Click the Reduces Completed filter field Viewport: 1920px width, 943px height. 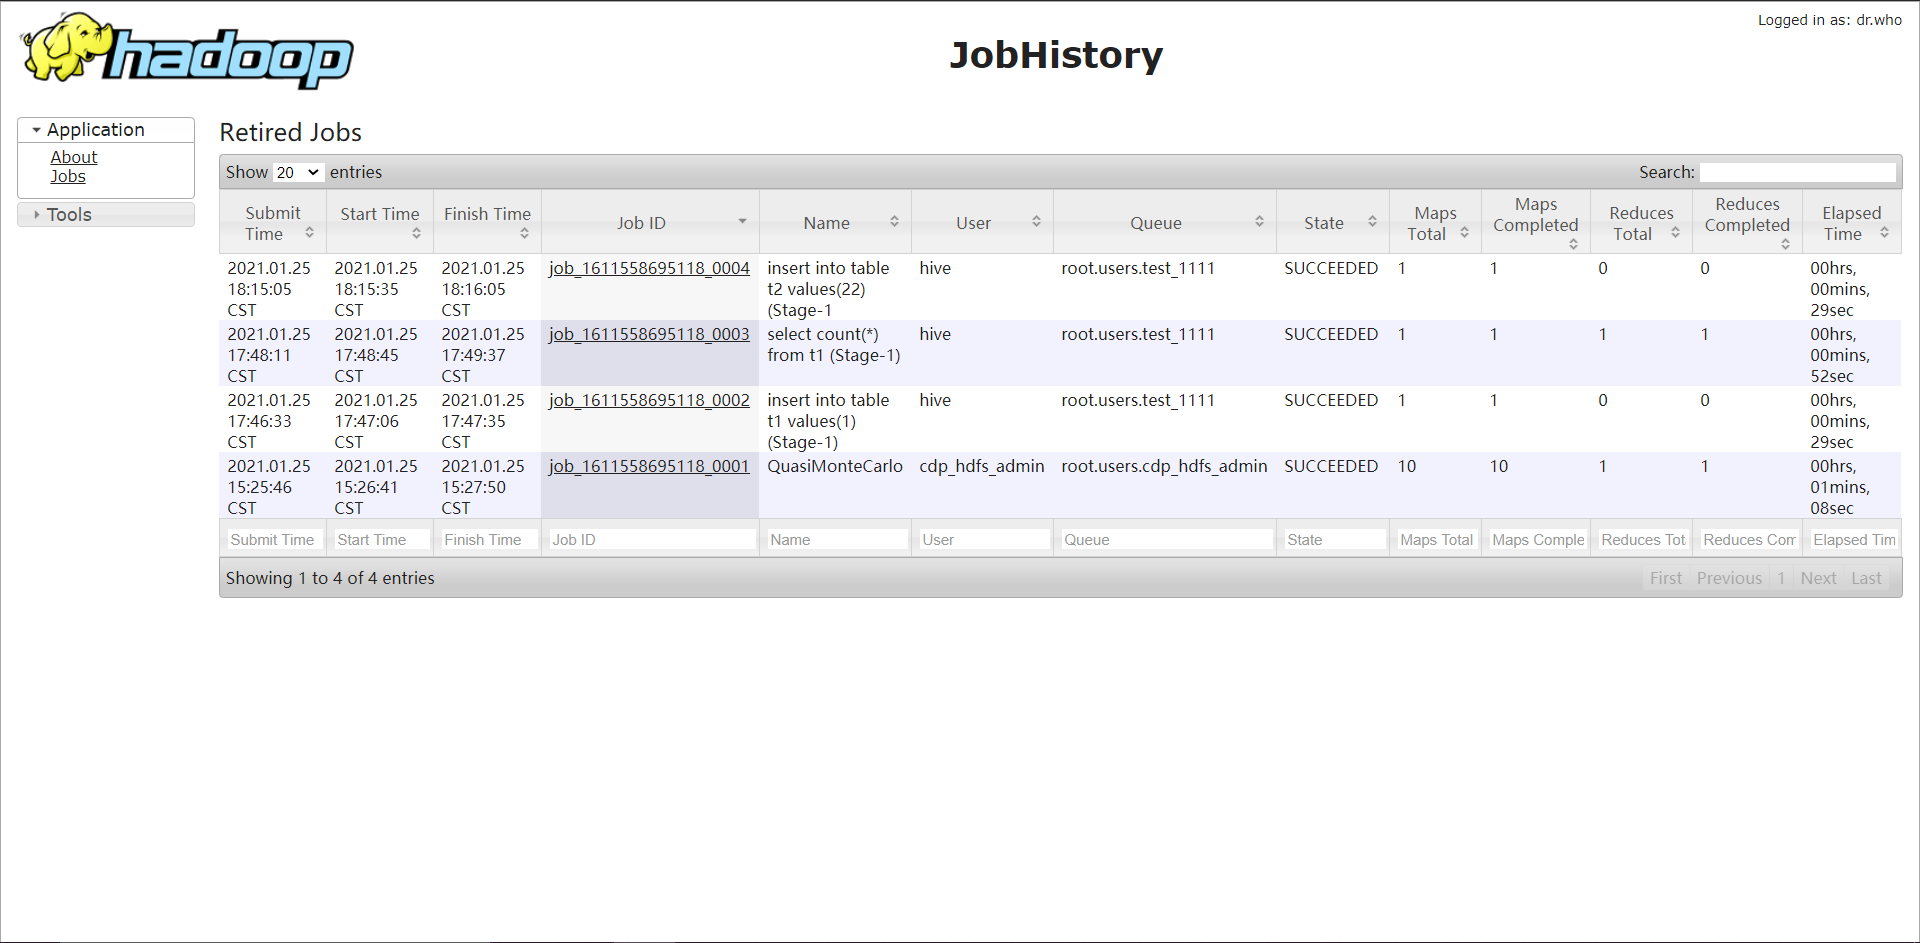(1749, 540)
